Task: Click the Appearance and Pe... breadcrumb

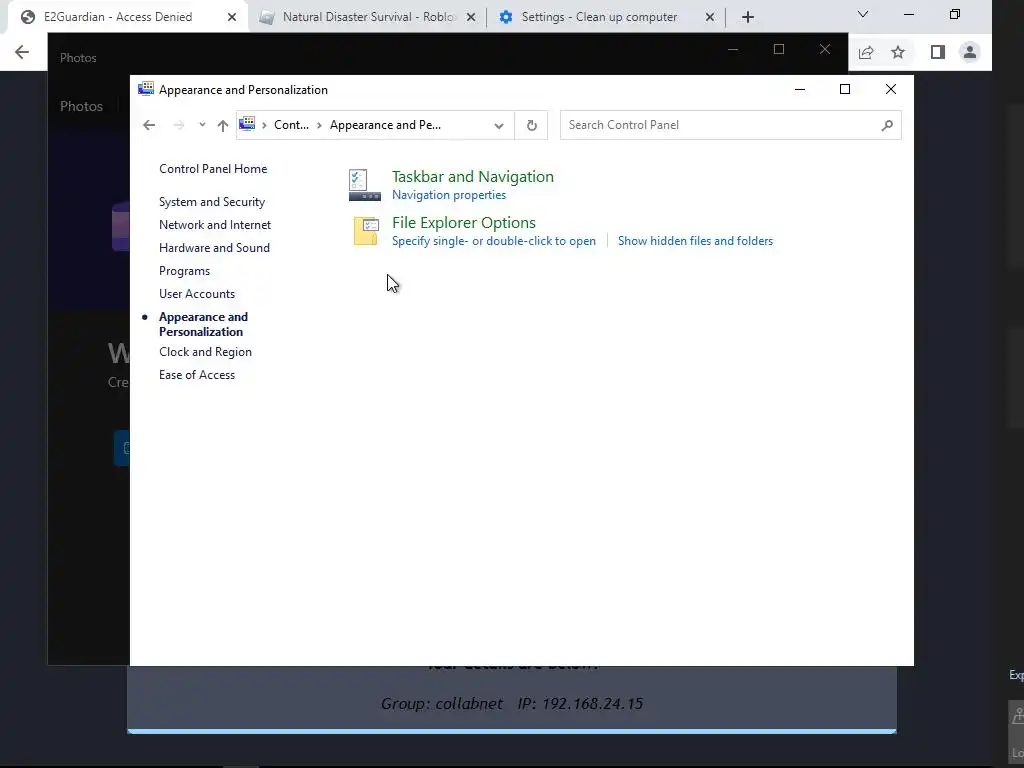Action: (x=385, y=125)
